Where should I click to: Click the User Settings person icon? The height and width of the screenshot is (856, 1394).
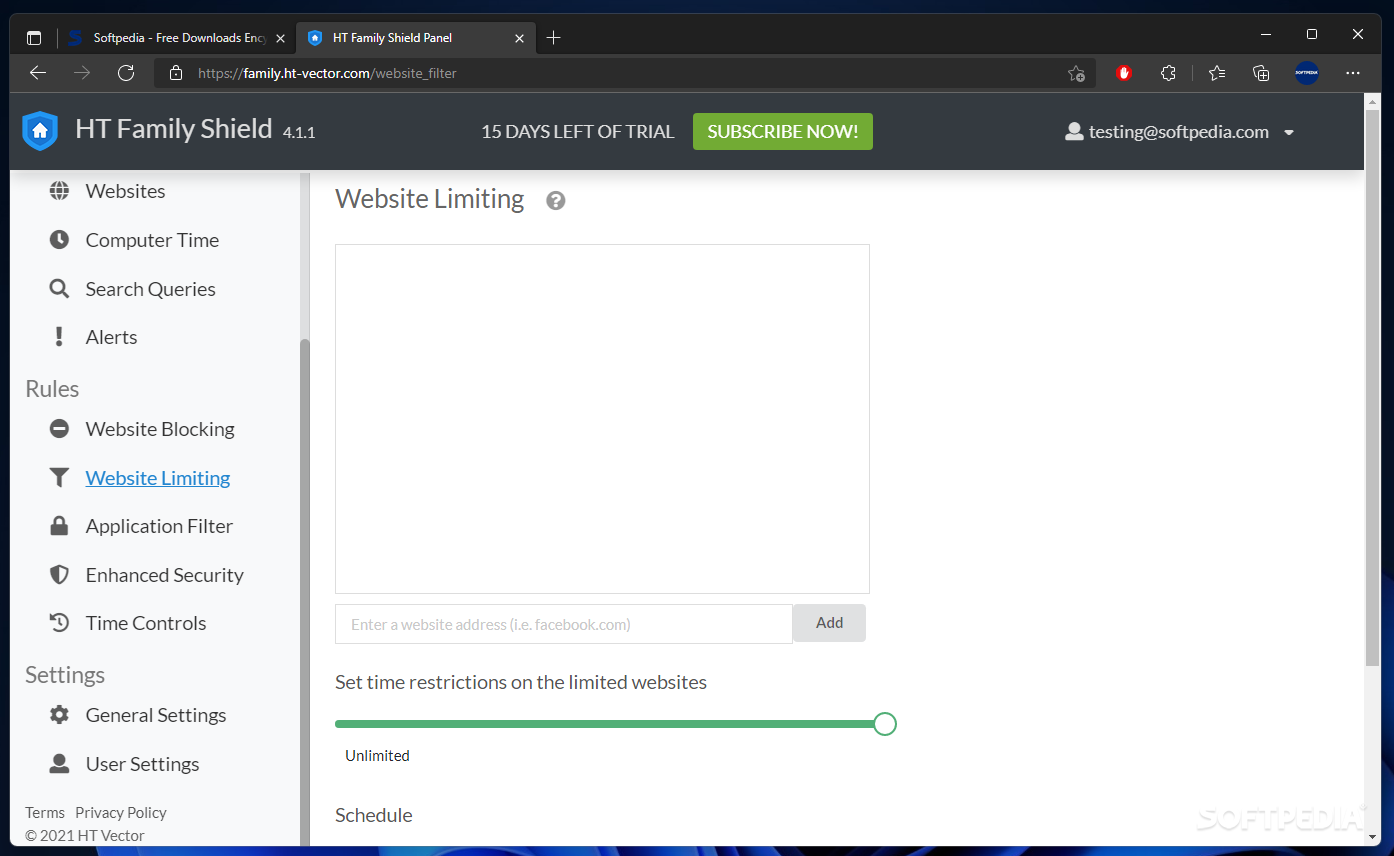60,764
